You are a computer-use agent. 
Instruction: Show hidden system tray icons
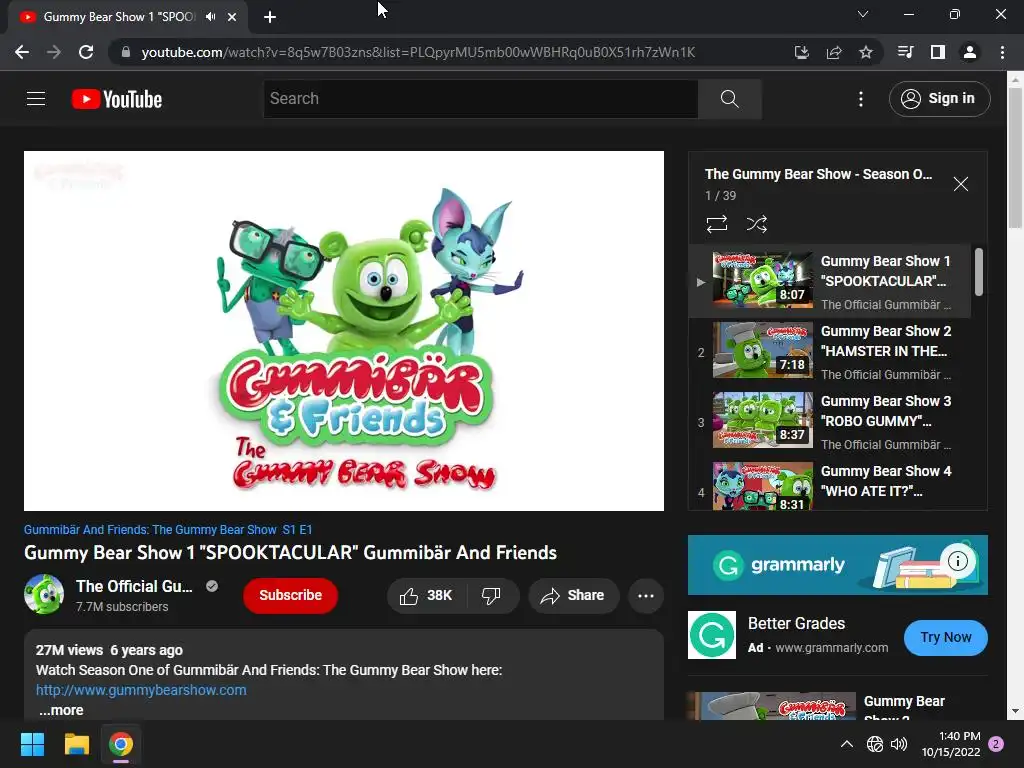click(x=846, y=744)
